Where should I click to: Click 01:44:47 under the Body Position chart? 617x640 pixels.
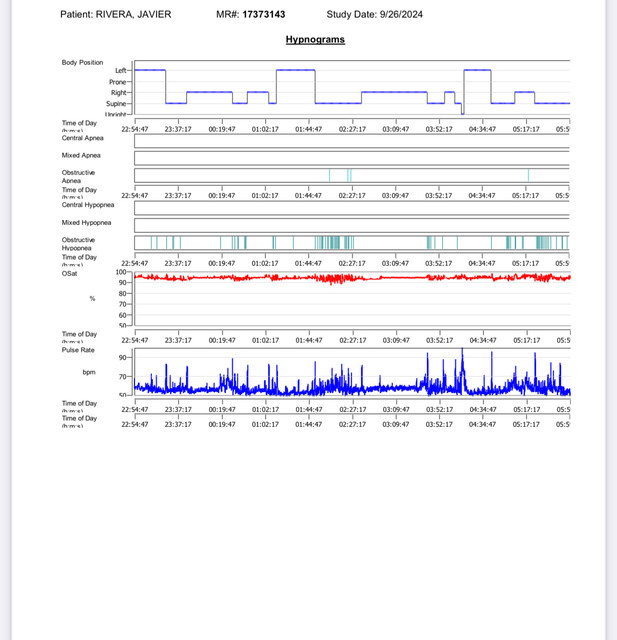[x=308, y=129]
